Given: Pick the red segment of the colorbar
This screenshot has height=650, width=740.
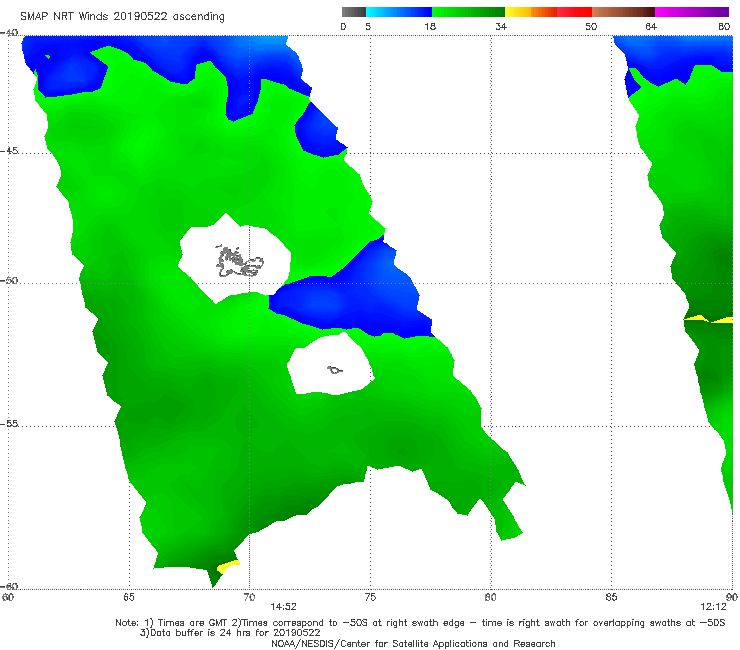Looking at the screenshot, I should (575, 12).
